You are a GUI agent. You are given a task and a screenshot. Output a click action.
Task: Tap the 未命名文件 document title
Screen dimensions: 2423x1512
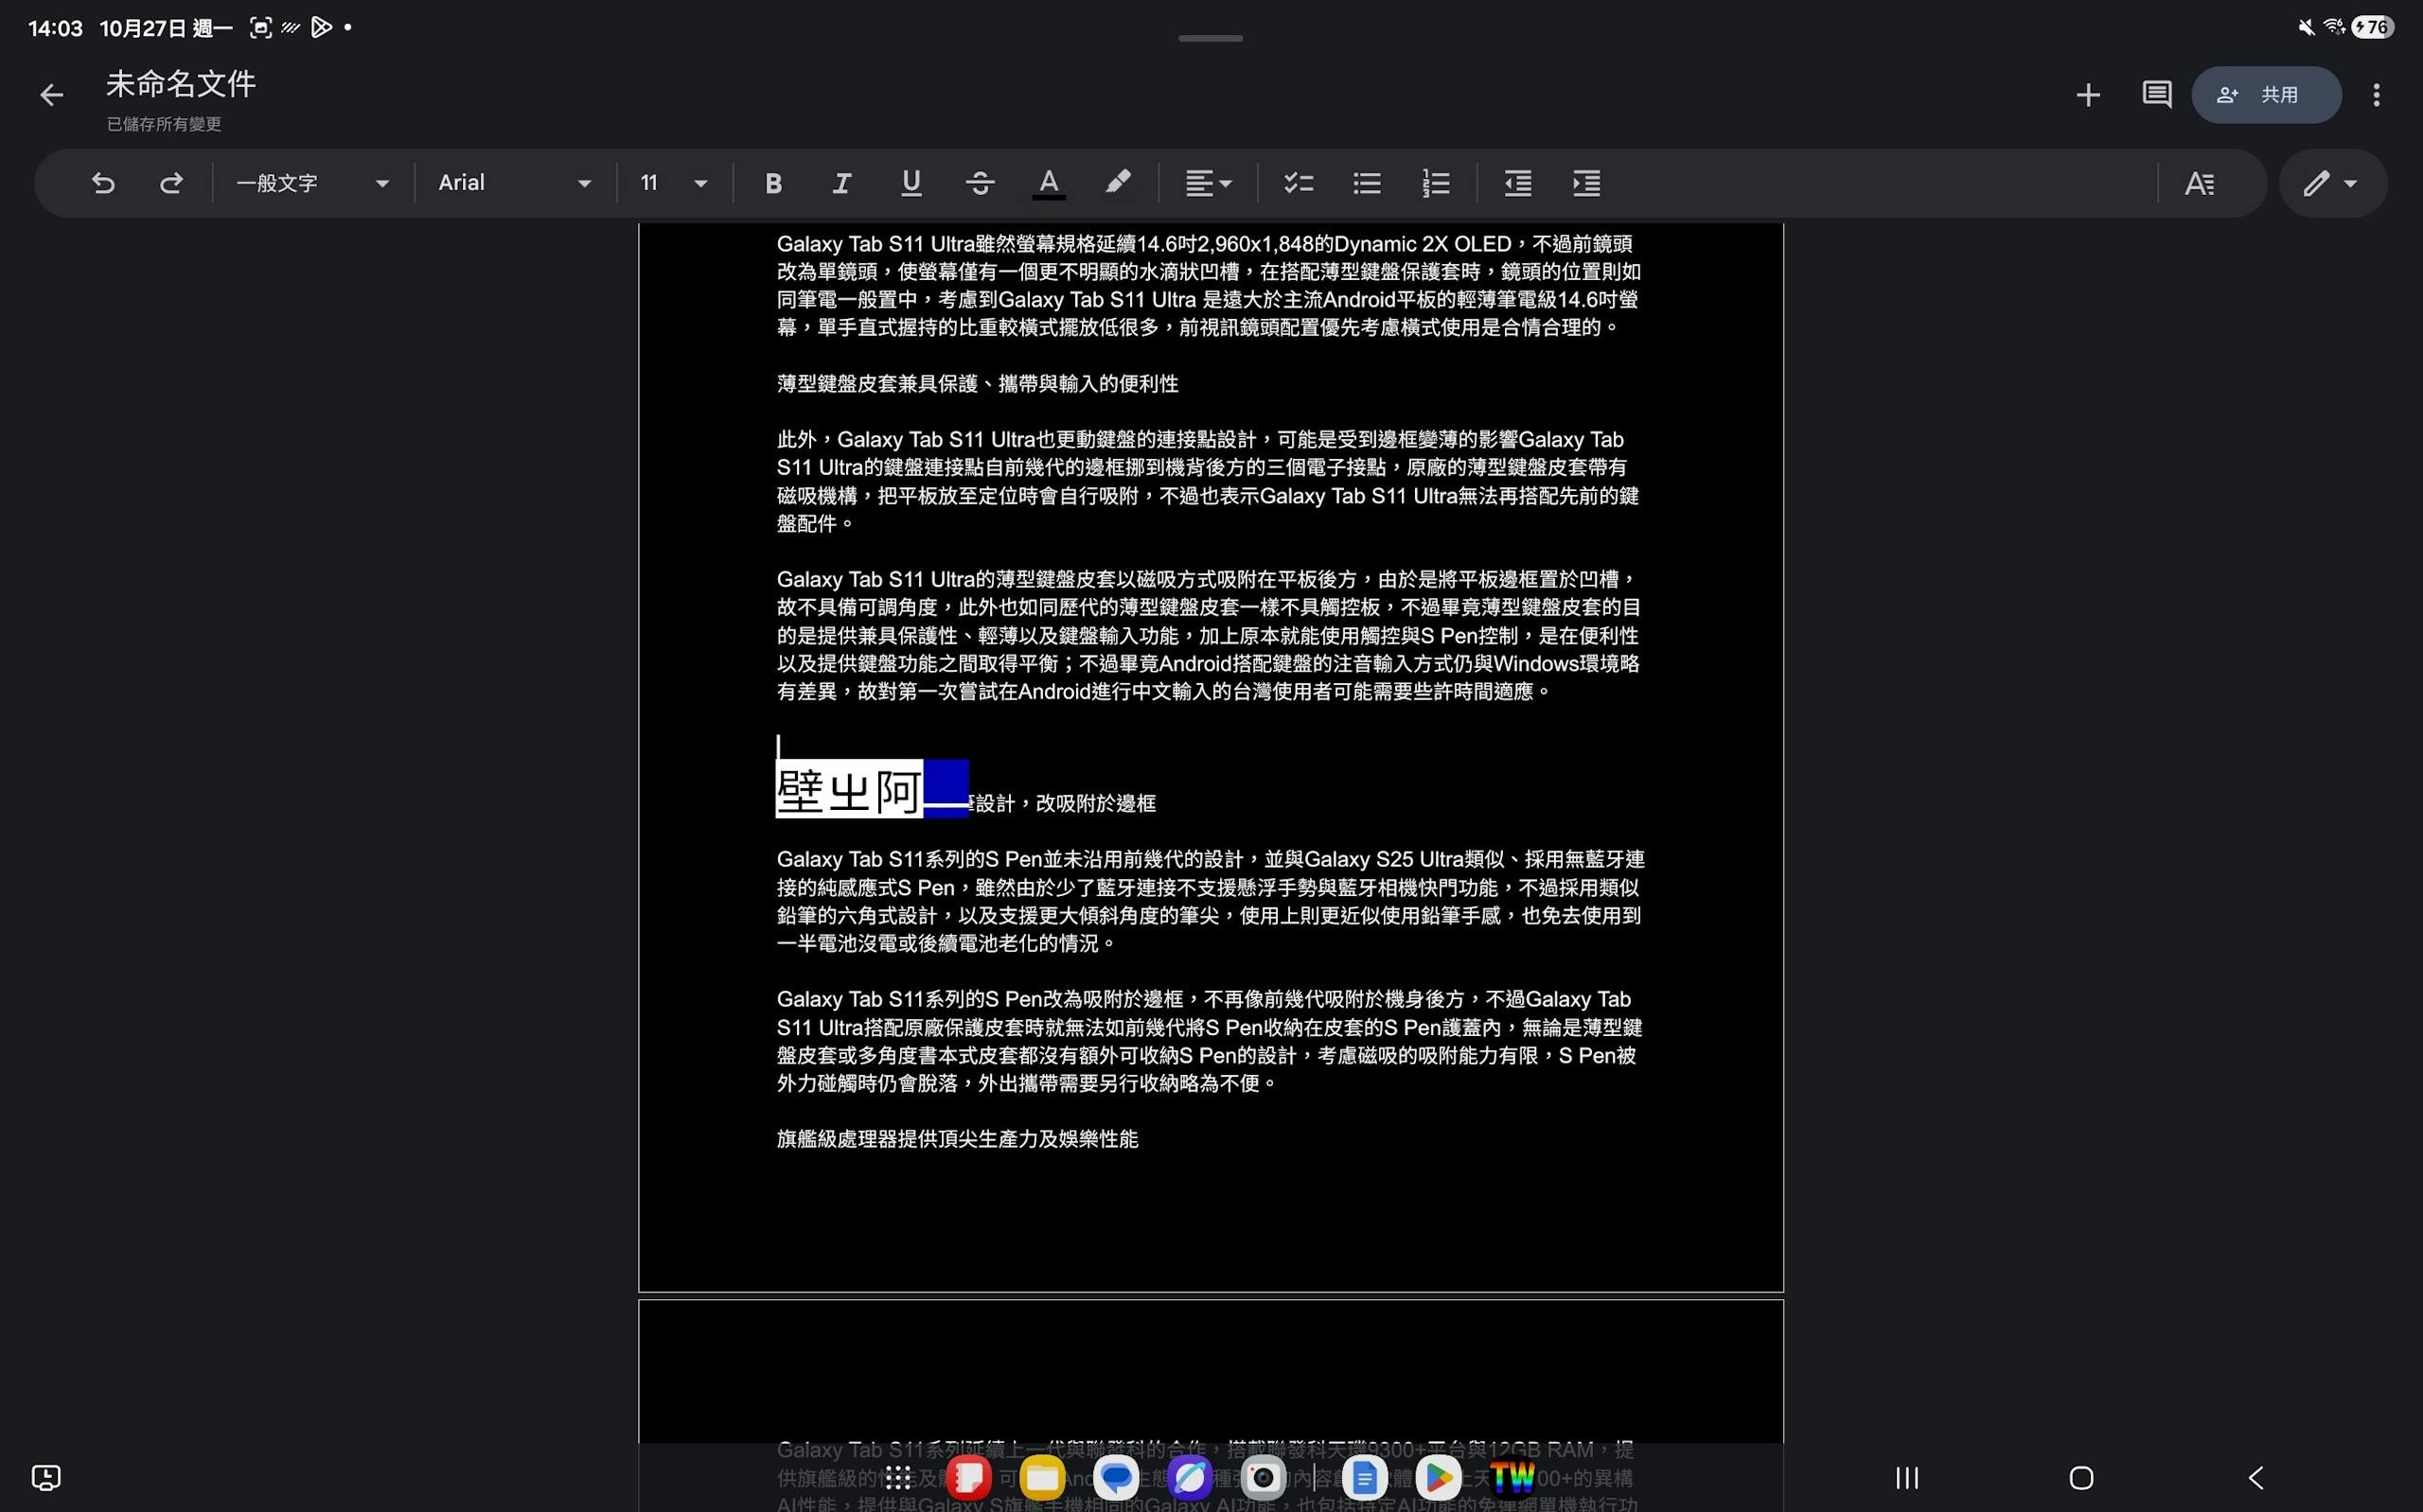point(181,84)
